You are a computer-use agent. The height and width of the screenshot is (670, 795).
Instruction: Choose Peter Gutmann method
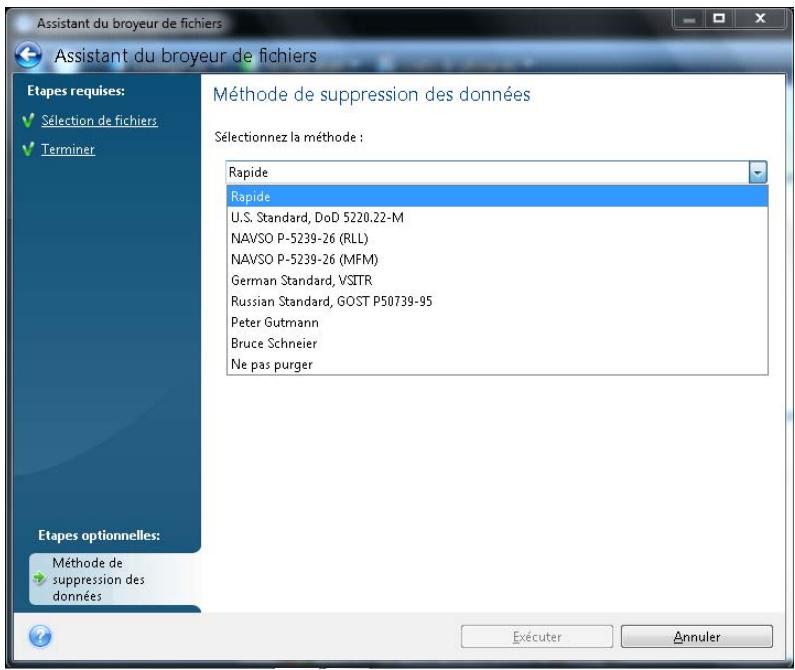tap(497, 322)
